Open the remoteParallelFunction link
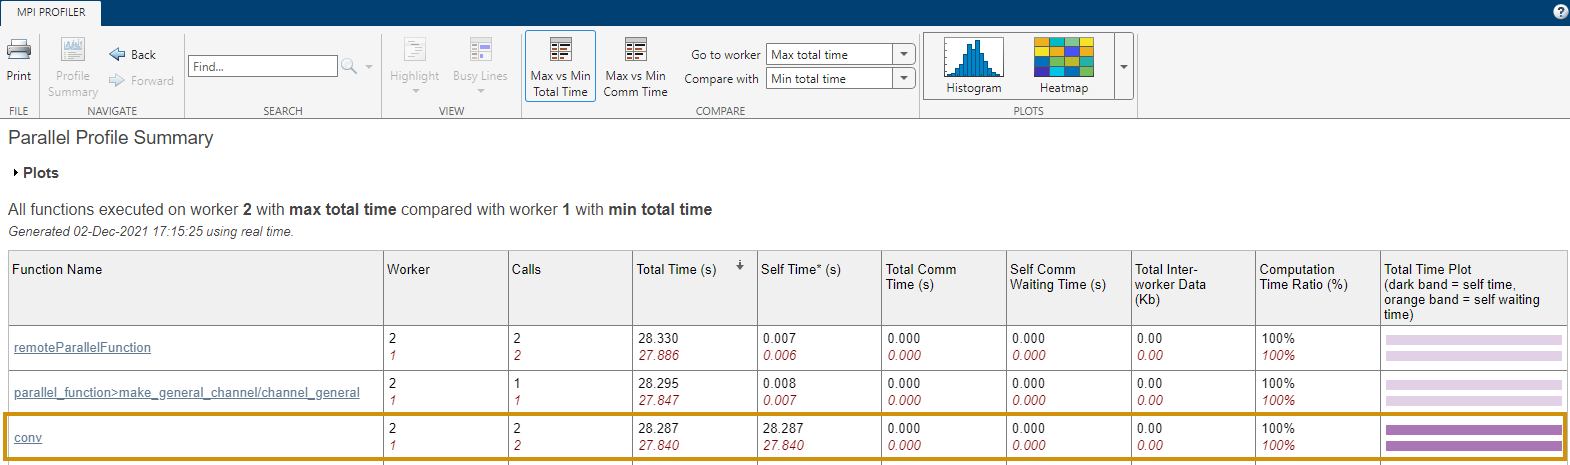This screenshot has height=465, width=1570. 82,348
